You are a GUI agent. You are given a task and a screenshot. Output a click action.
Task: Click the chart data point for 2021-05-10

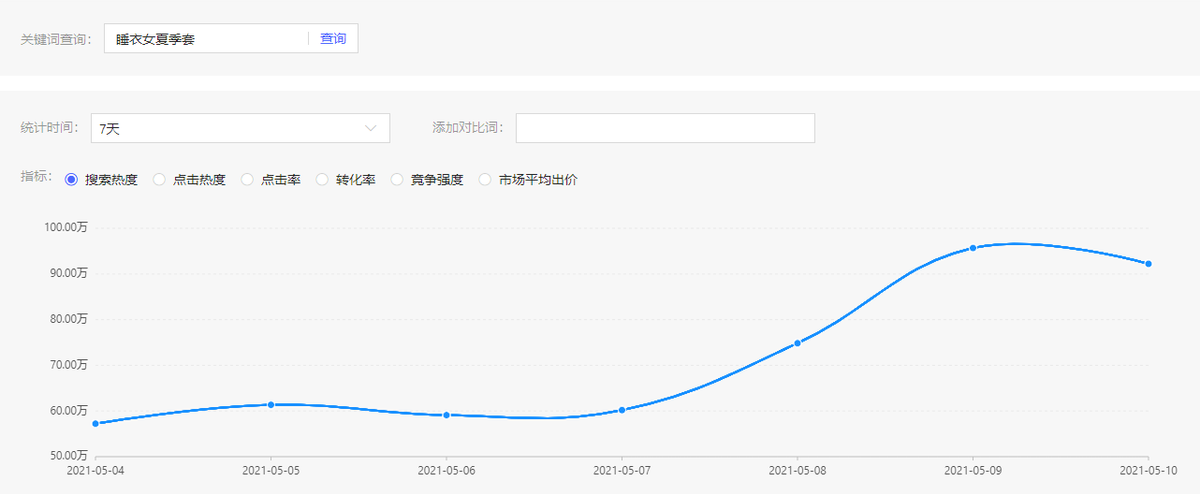click(x=1149, y=264)
